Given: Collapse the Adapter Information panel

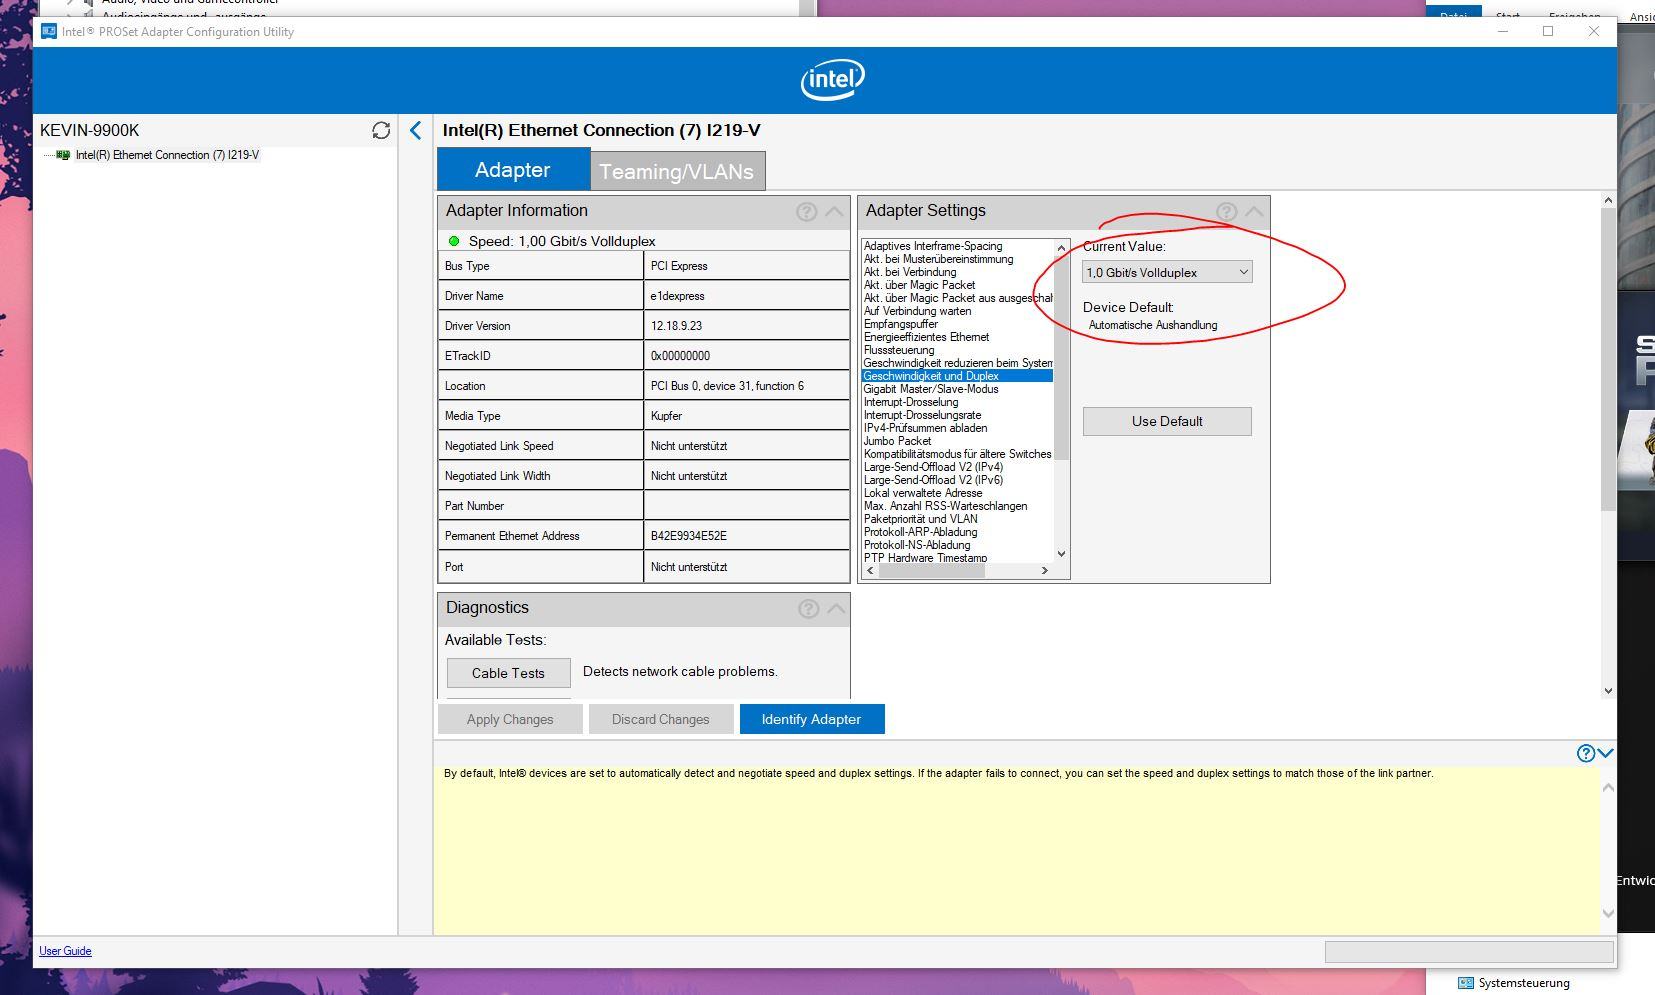Looking at the screenshot, I should pos(834,211).
